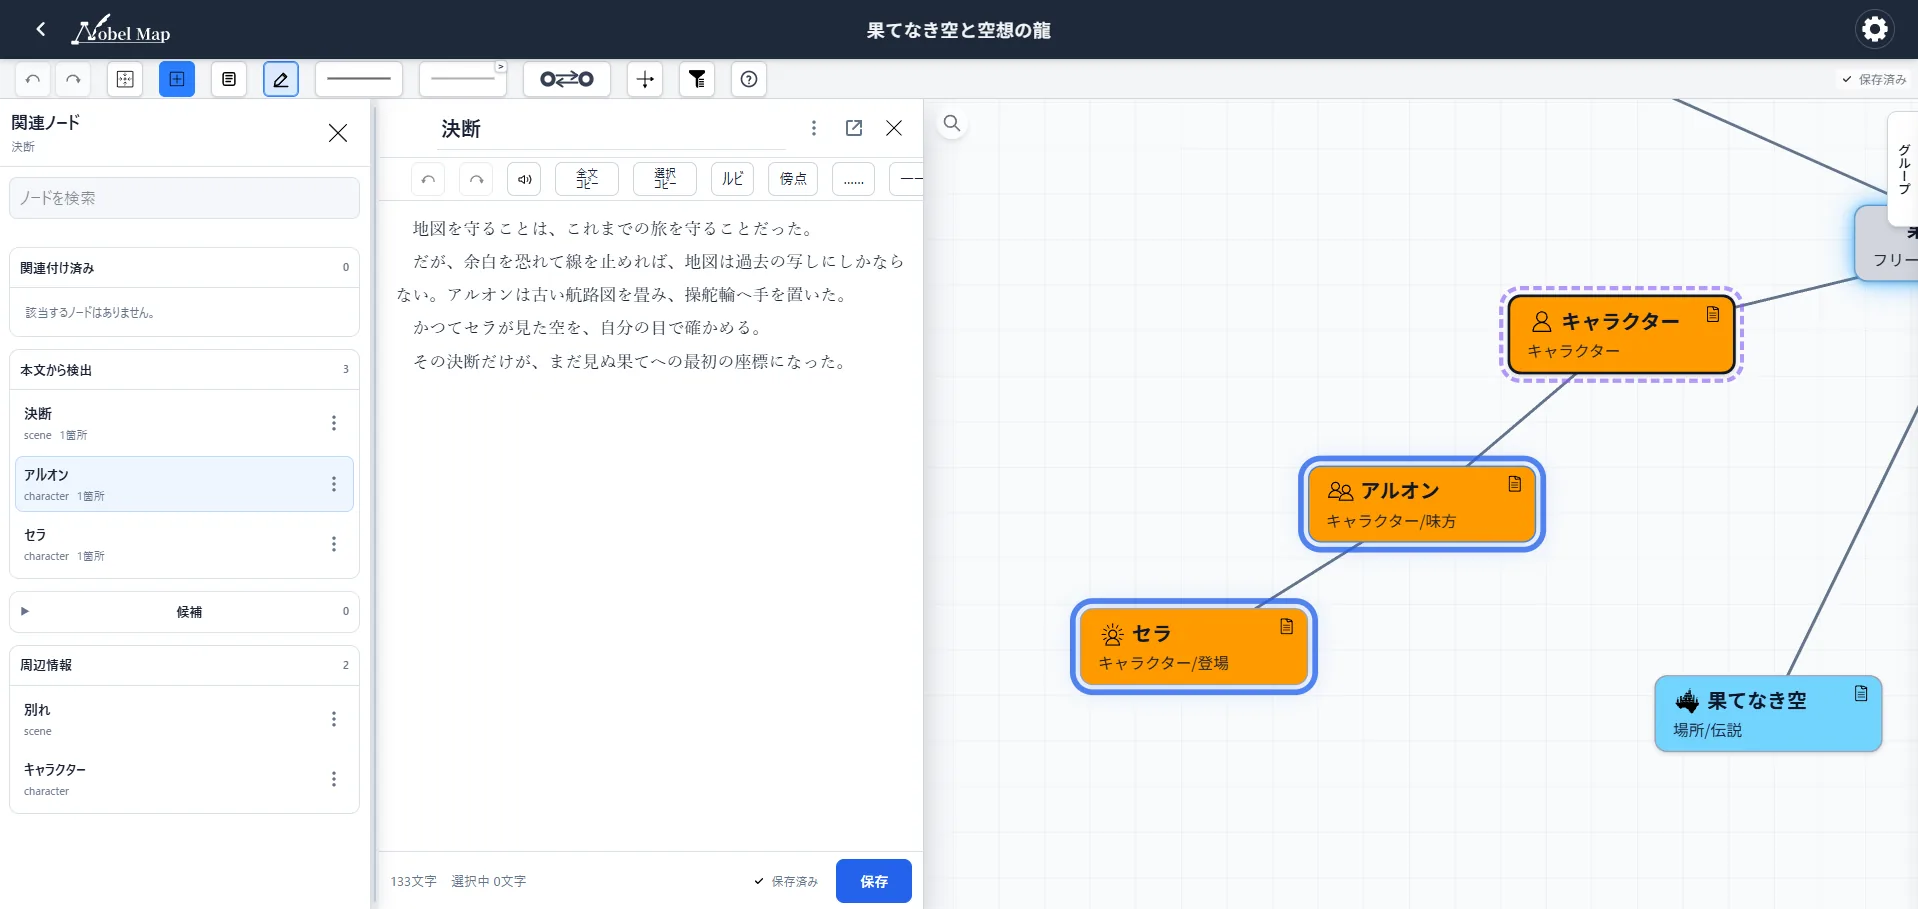Open editor more-options vertical dots
Viewport: 1918px width, 909px height.
pyautogui.click(x=814, y=128)
